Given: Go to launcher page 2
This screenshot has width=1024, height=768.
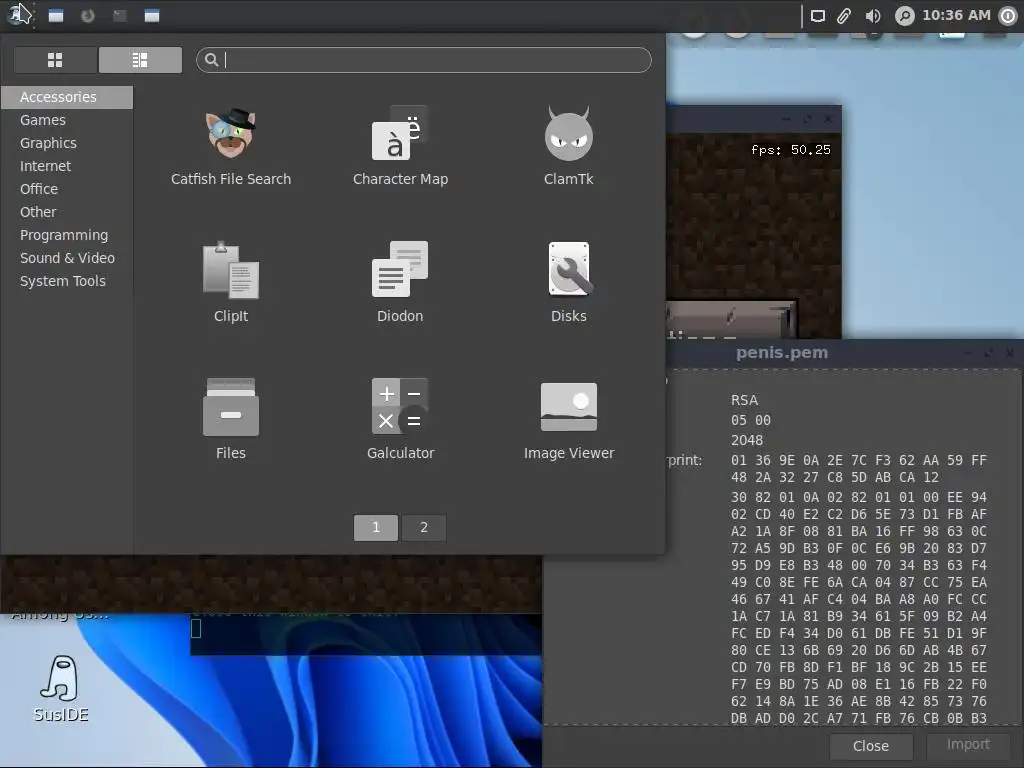Looking at the screenshot, I should click(x=424, y=528).
